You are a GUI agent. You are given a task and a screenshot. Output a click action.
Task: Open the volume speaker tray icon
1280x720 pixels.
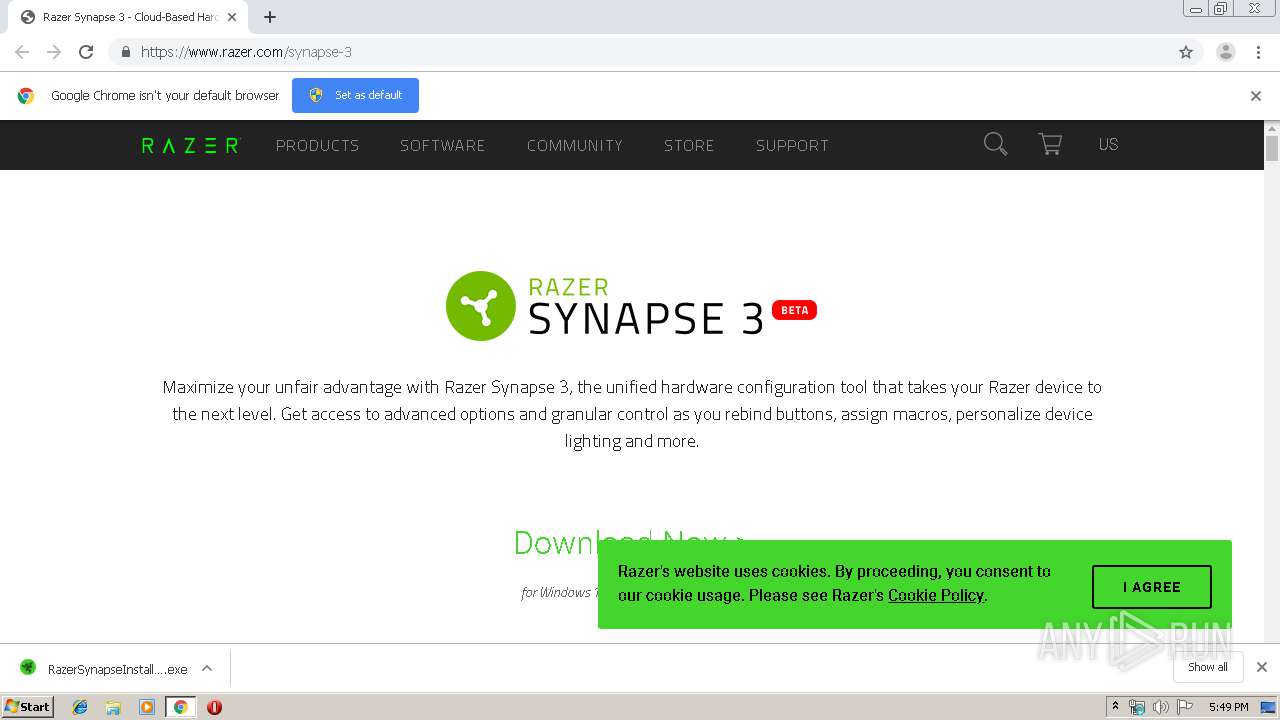point(1160,707)
